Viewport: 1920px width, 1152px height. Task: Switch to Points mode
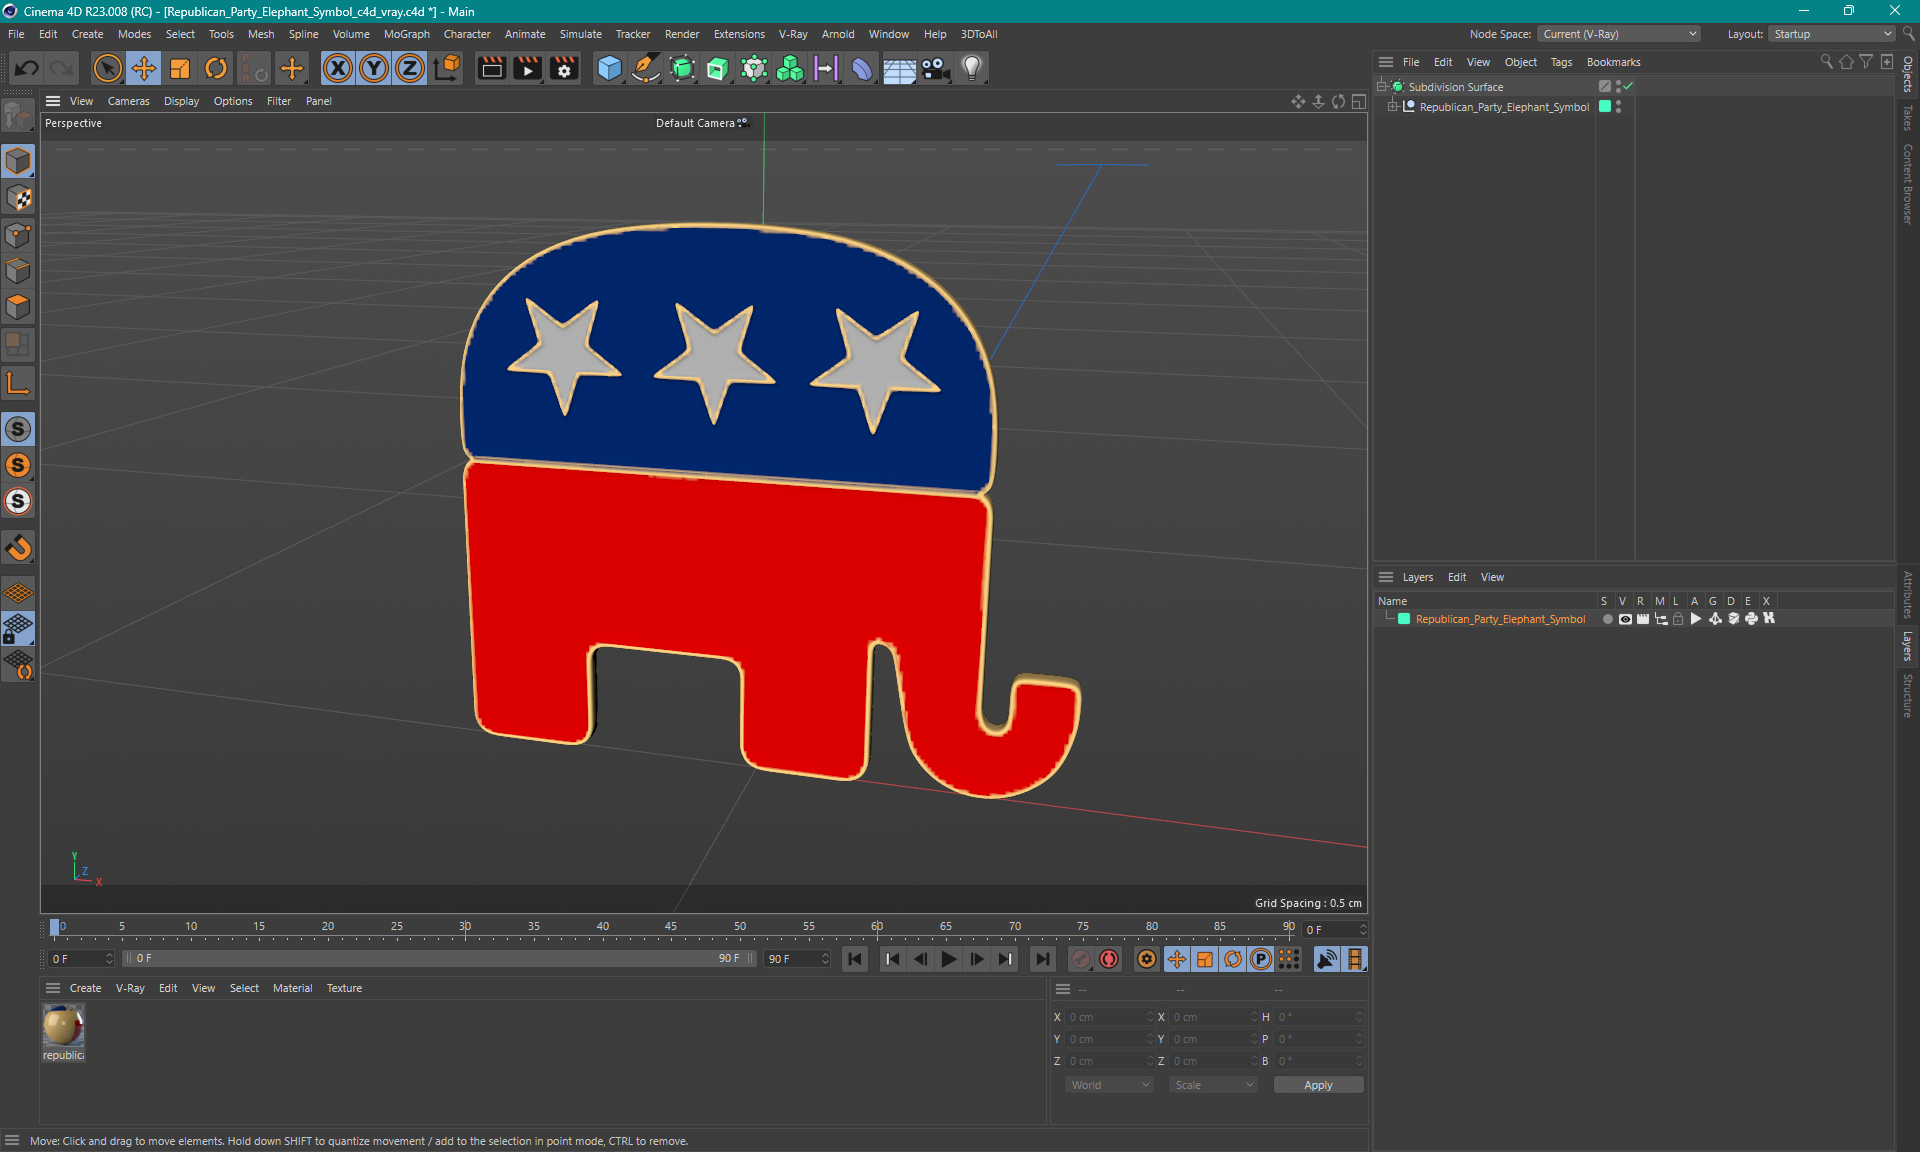18,235
